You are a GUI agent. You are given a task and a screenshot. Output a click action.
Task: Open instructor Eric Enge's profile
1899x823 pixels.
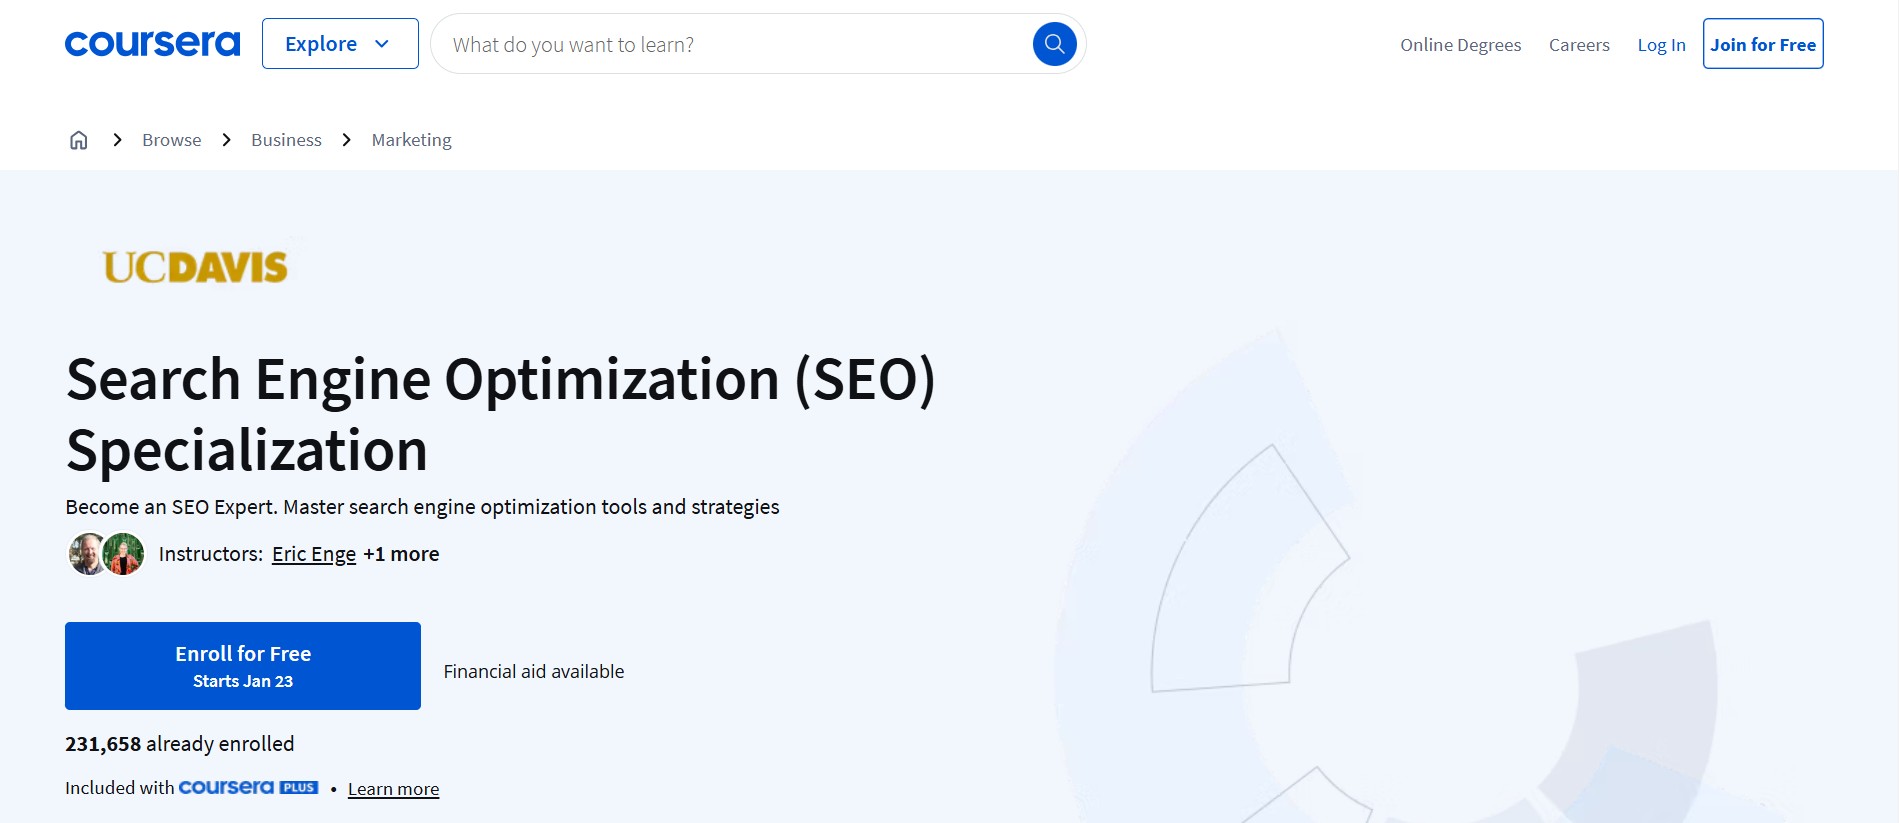click(x=314, y=554)
